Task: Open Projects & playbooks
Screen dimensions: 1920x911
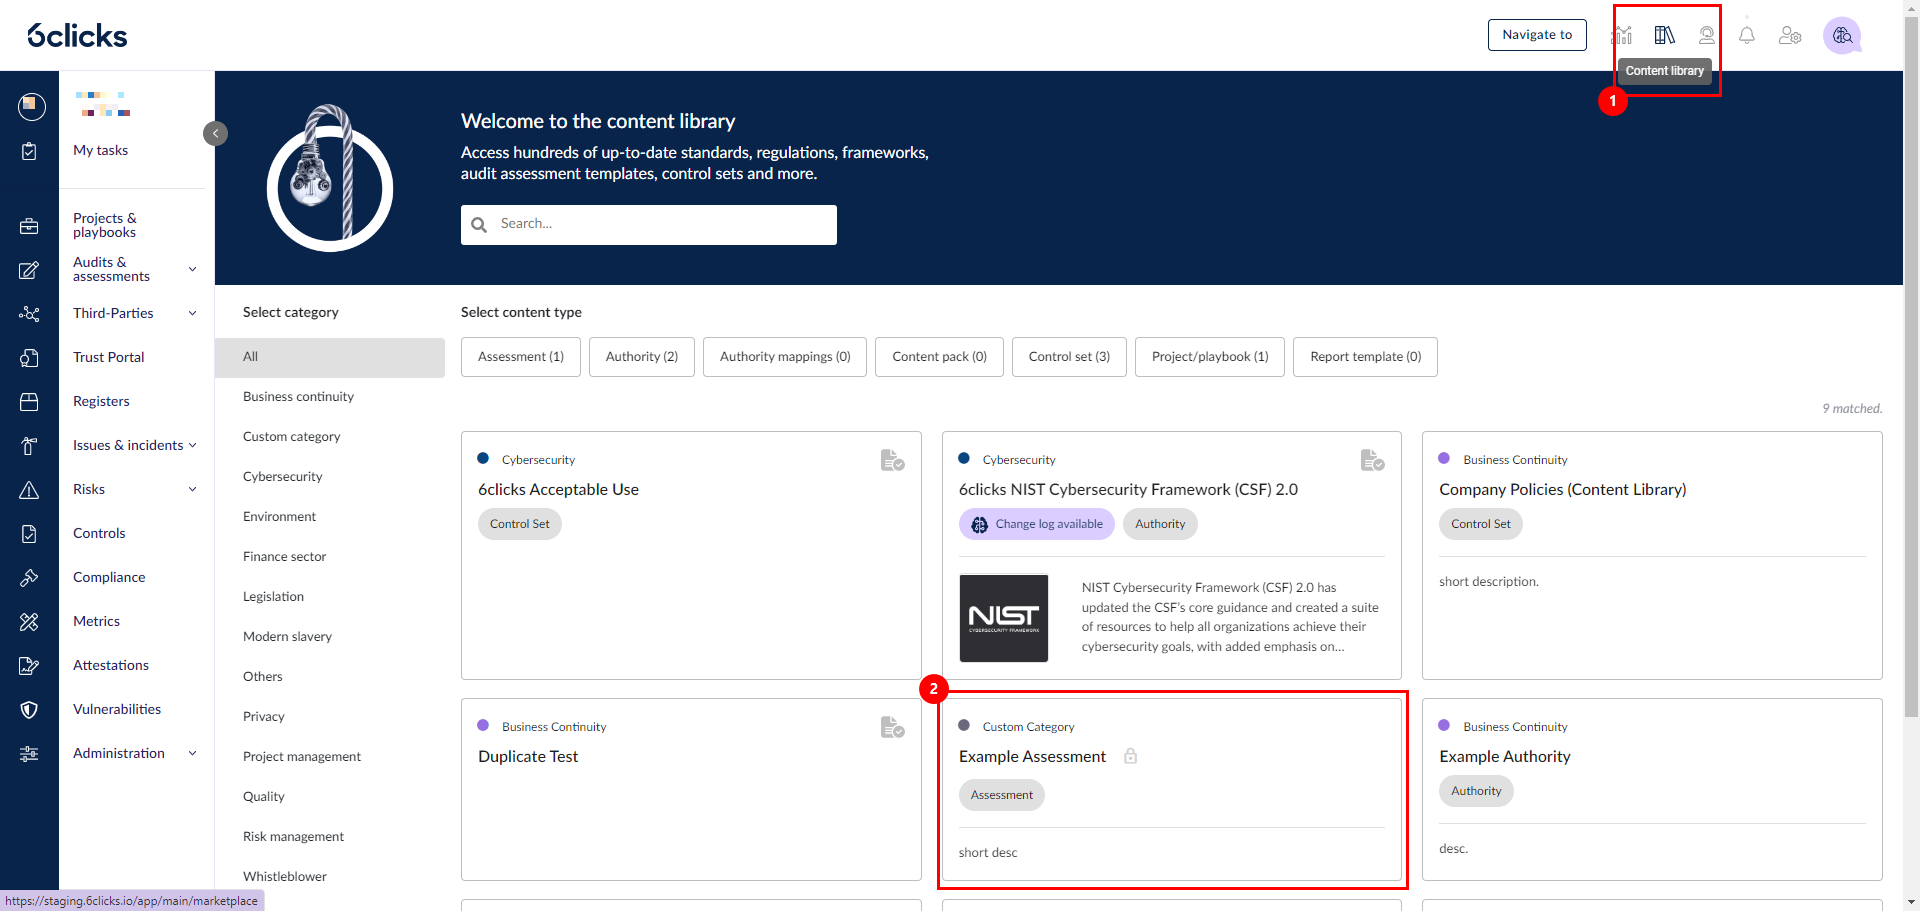Action: pyautogui.click(x=105, y=225)
